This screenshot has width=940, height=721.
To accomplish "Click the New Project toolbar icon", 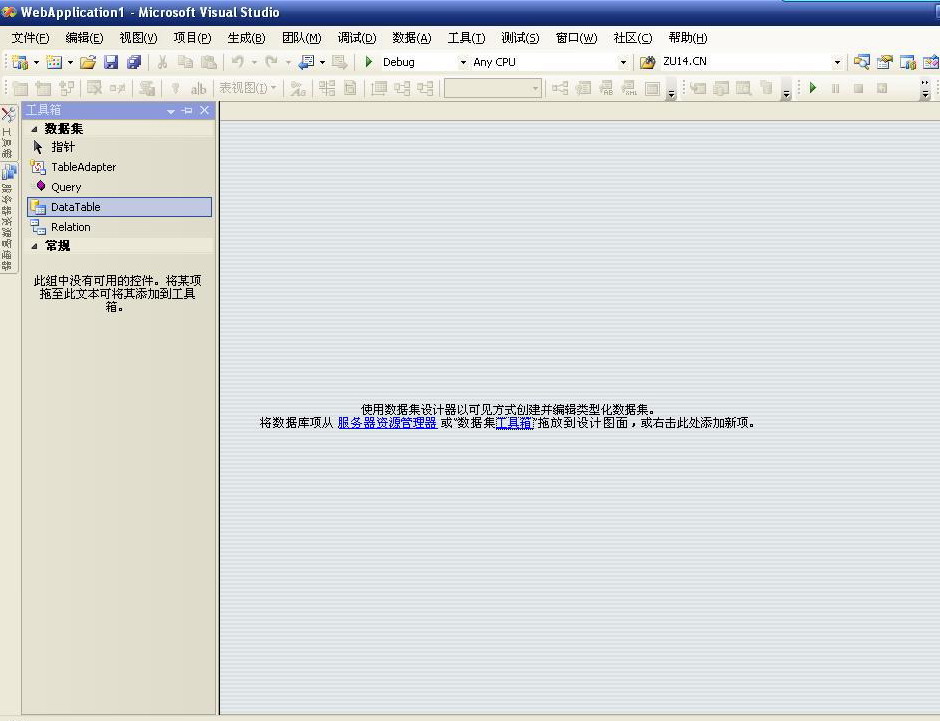I will tap(20, 62).
